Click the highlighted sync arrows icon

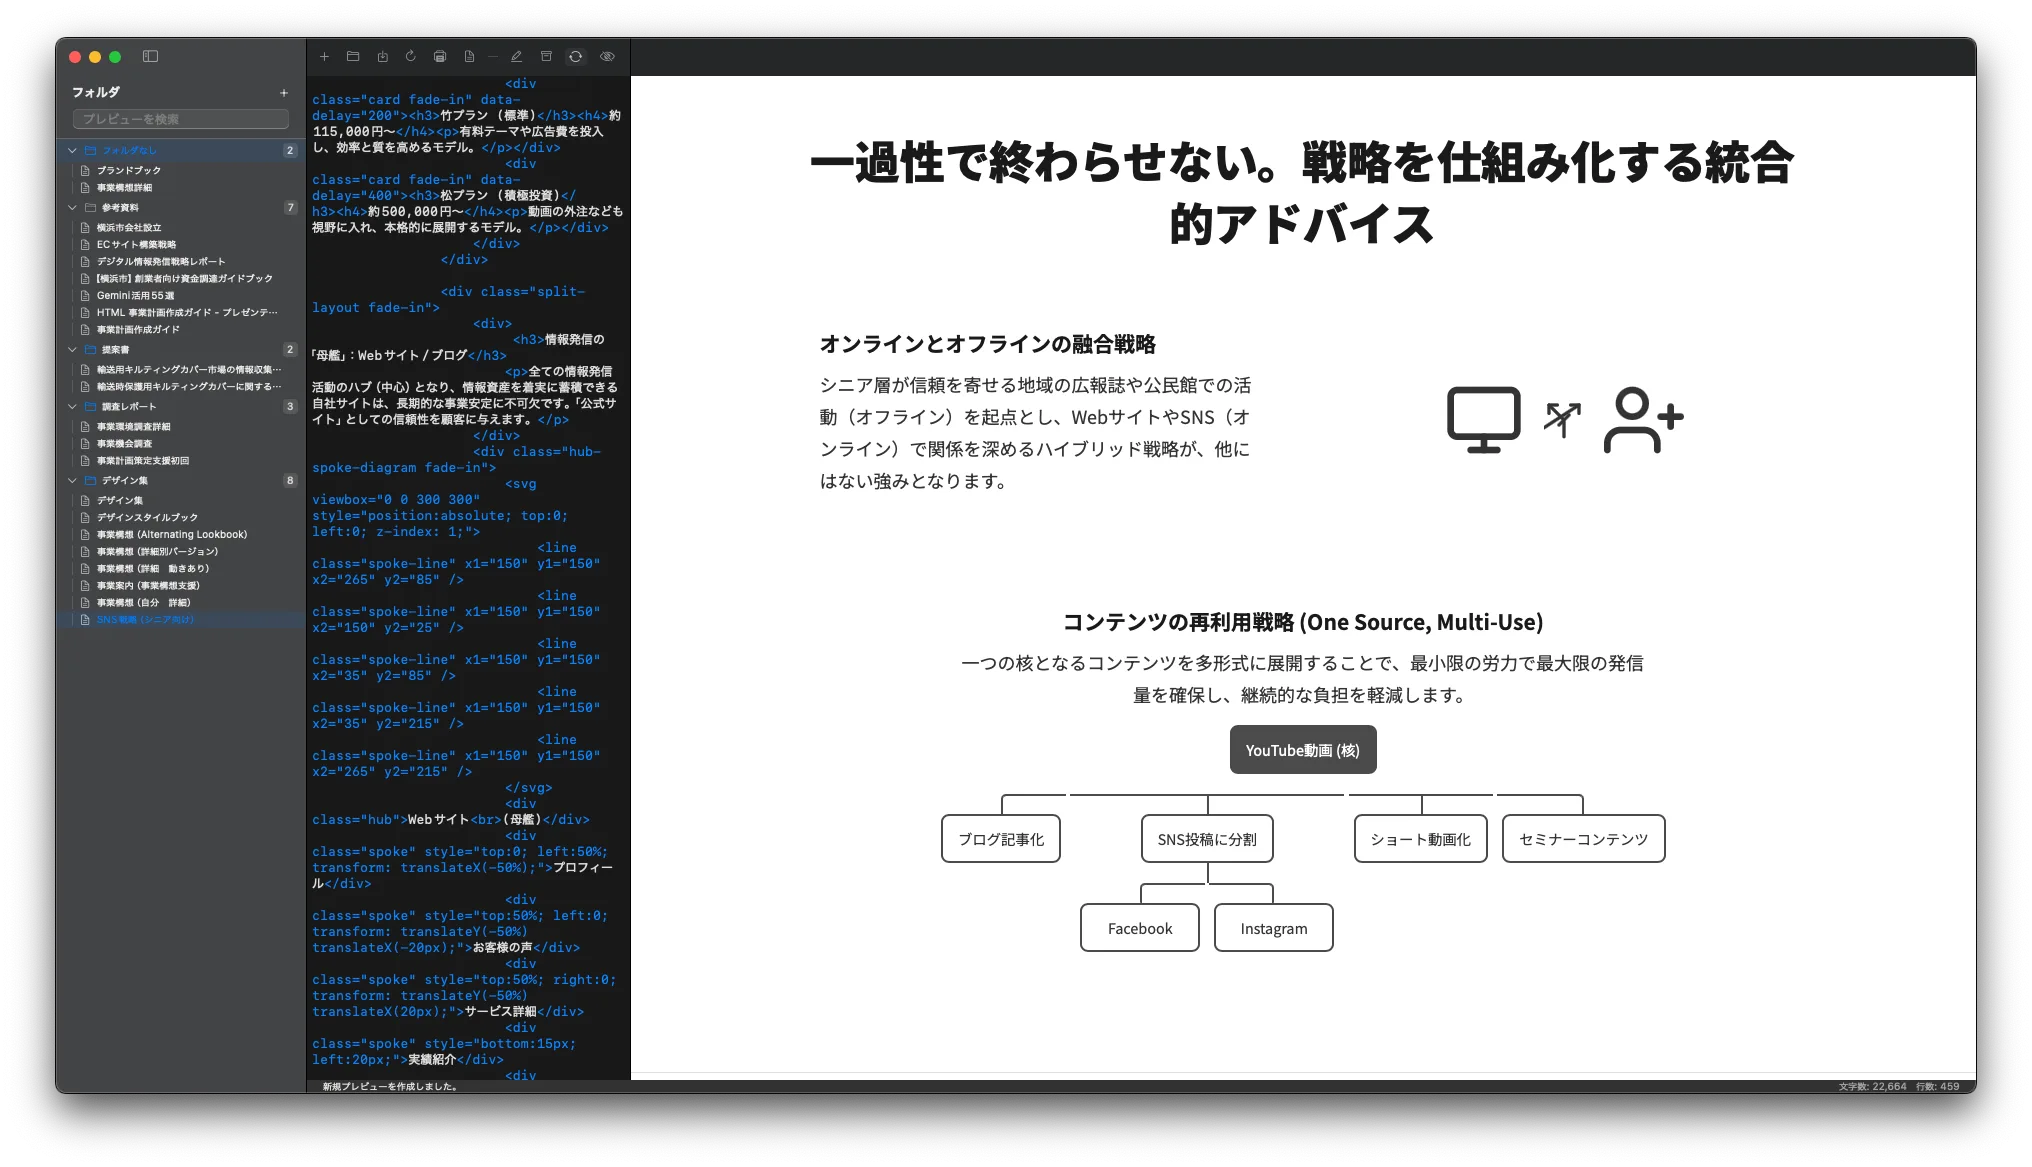[x=576, y=57]
